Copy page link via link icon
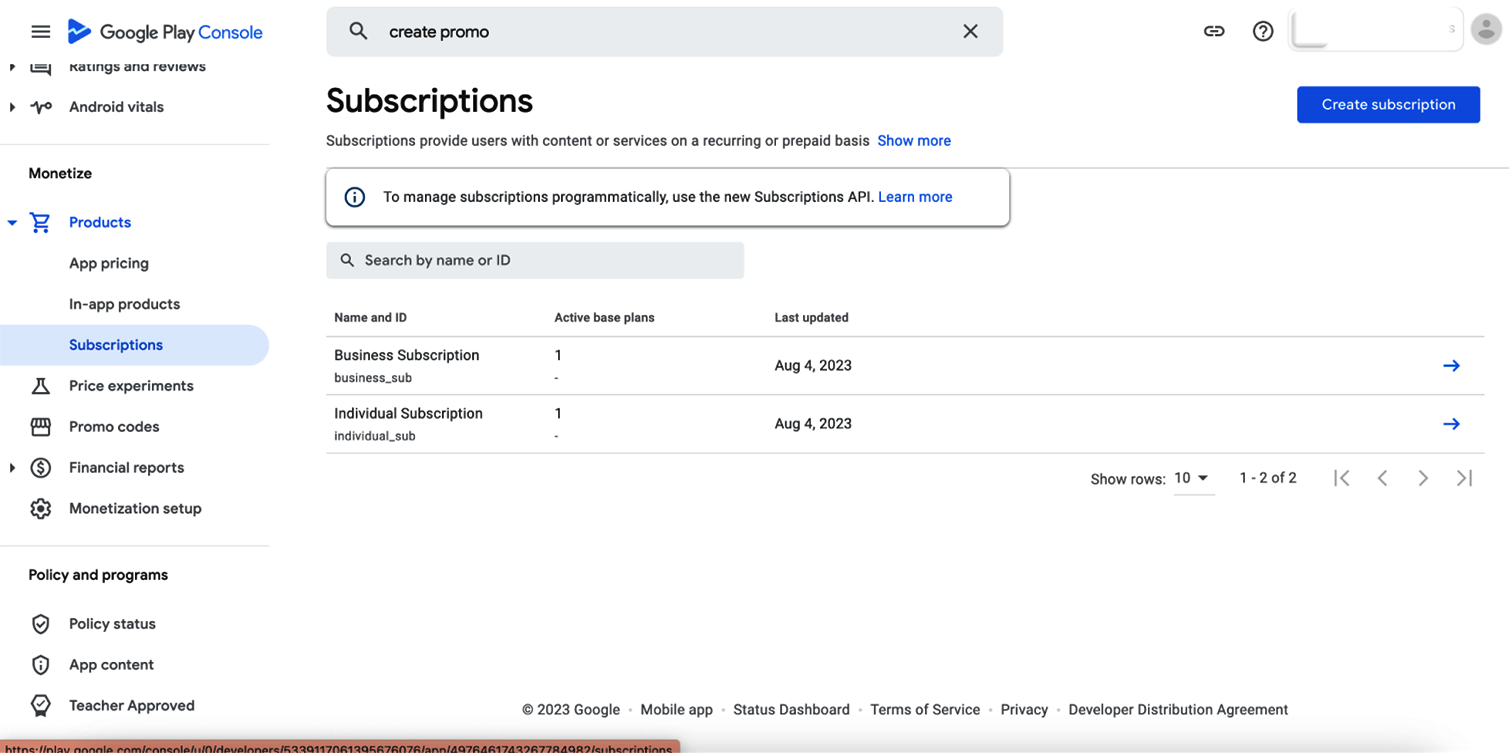 1214,32
